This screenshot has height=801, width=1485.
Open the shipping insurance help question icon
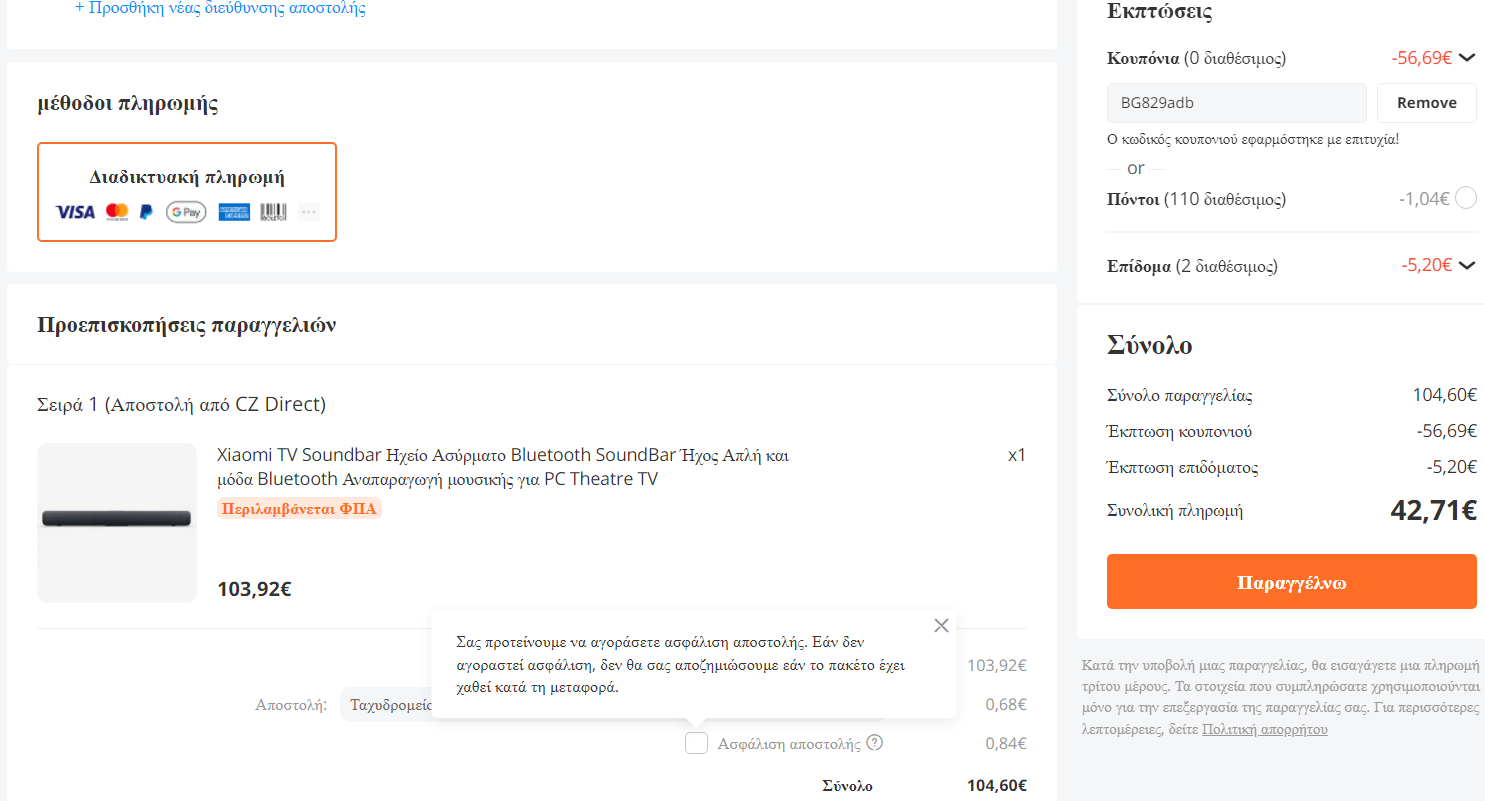tap(875, 743)
